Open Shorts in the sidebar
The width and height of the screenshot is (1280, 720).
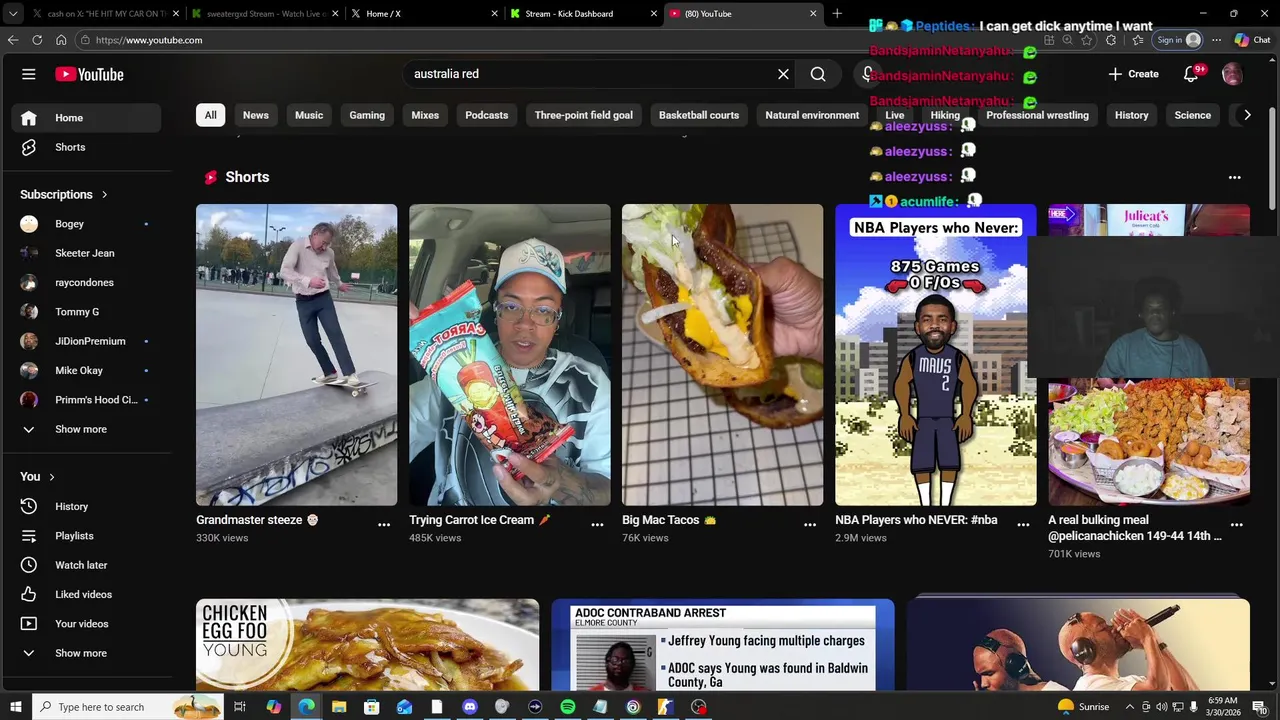[x=86, y=147]
